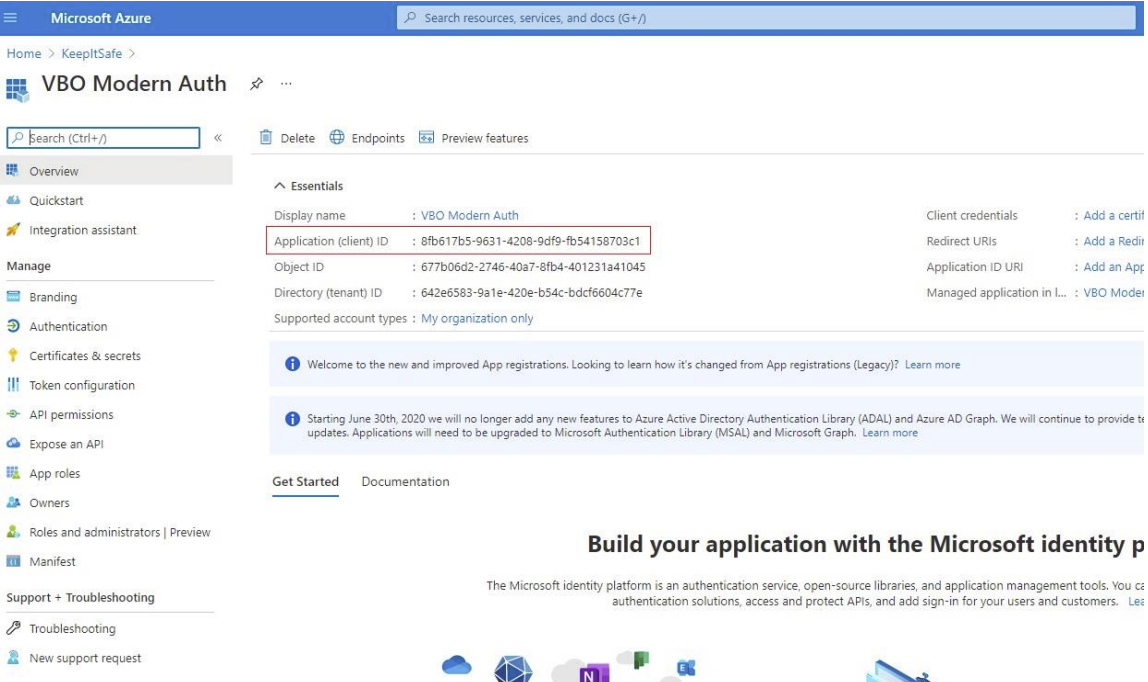Open the ellipsis more options menu
The image size is (1148, 682).
pos(286,83)
